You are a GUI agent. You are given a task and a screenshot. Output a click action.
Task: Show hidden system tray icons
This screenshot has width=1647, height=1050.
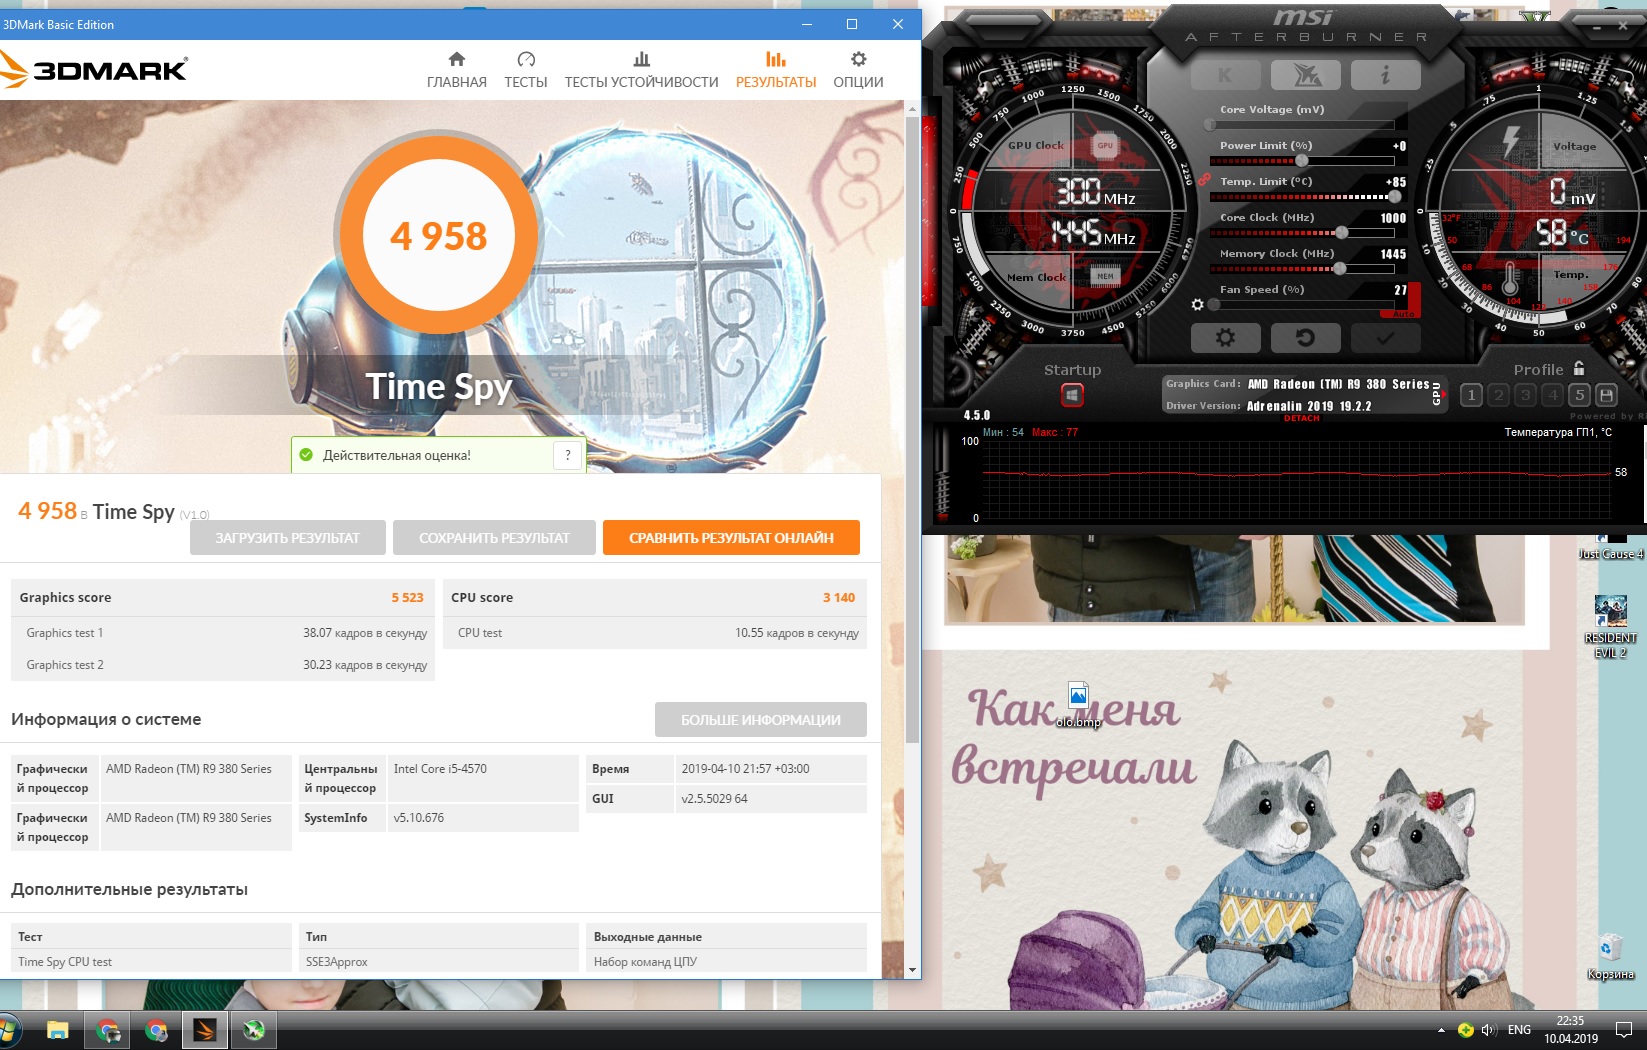1441,1030
